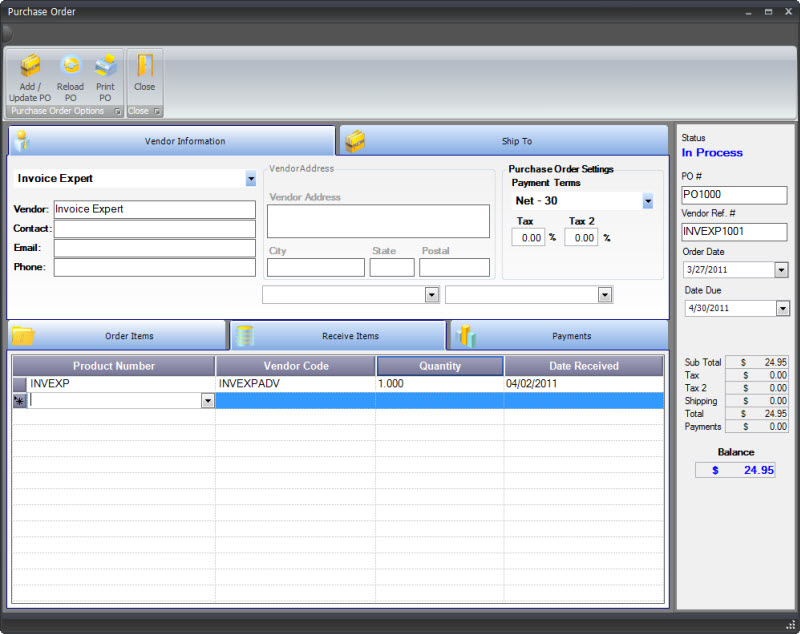This screenshot has width=800, height=634.
Task: Click the Sub Total value 24.95
Action: point(757,362)
